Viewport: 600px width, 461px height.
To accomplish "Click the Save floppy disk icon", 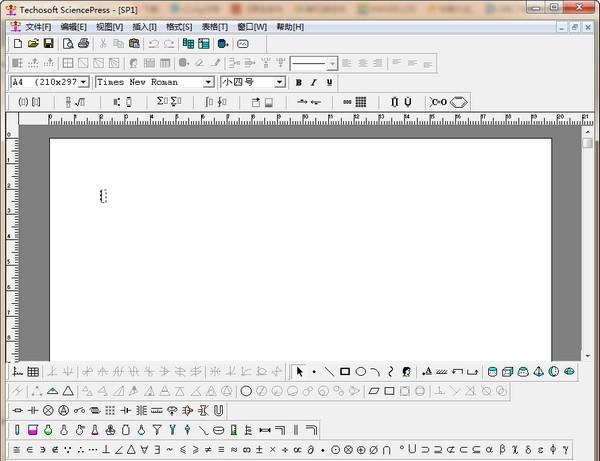I will click(48, 44).
